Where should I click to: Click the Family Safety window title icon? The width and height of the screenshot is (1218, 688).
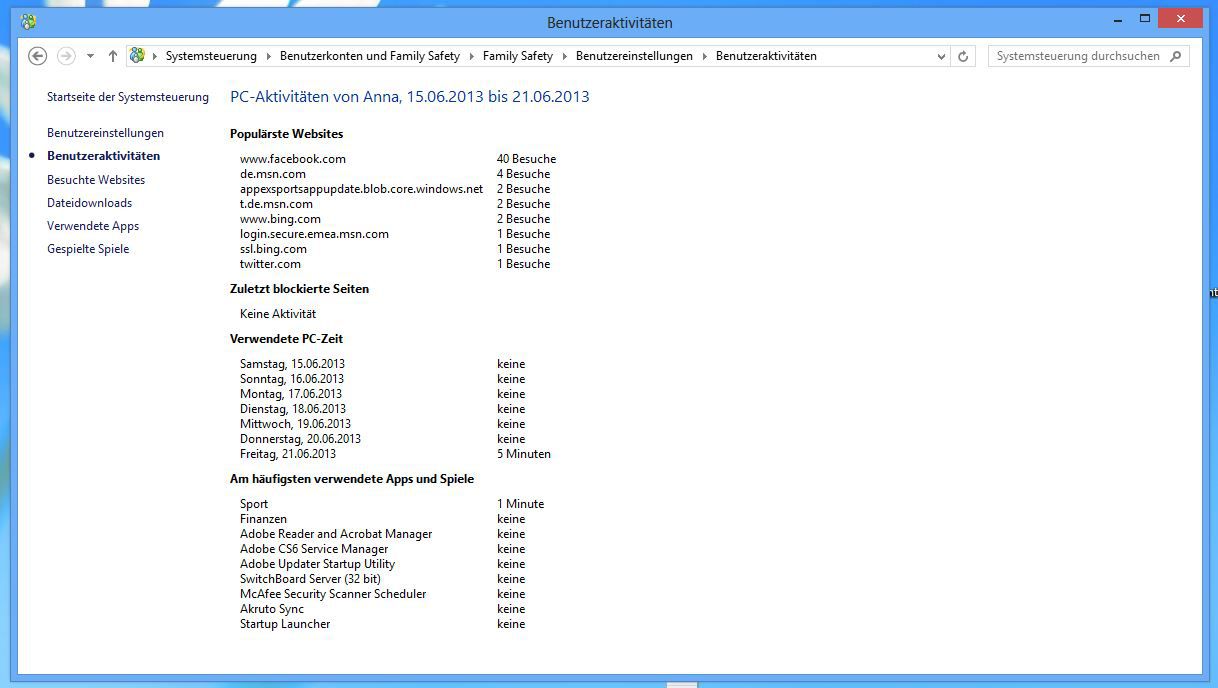[28, 21]
